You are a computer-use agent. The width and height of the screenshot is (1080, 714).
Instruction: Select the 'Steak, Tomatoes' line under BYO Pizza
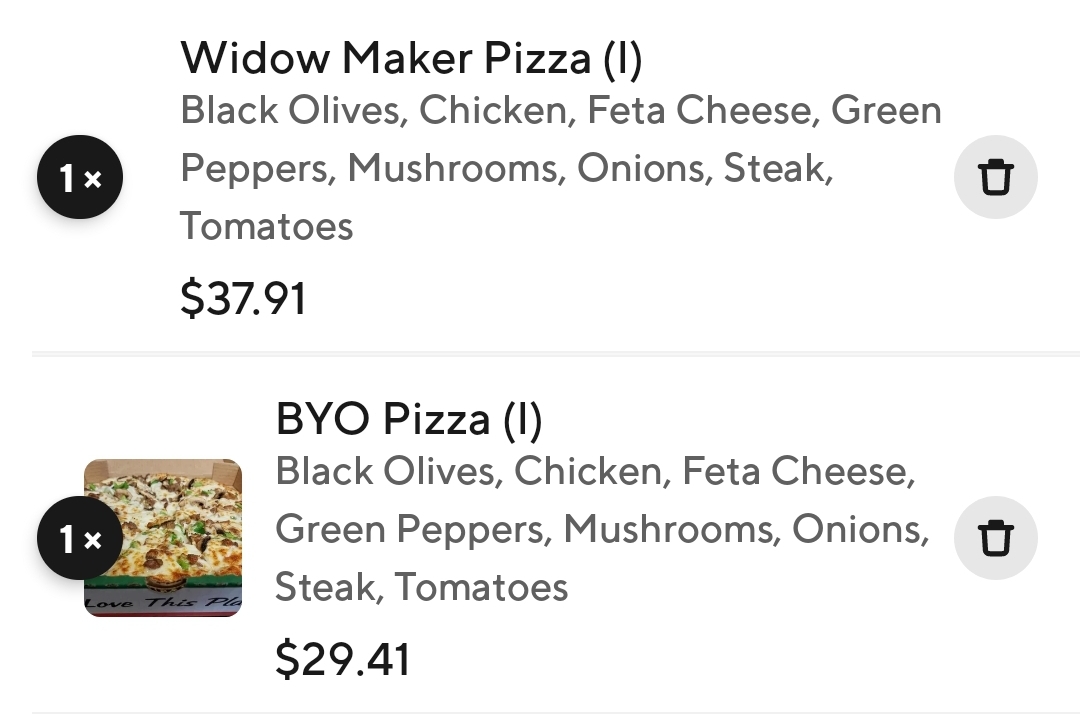[x=421, y=586]
